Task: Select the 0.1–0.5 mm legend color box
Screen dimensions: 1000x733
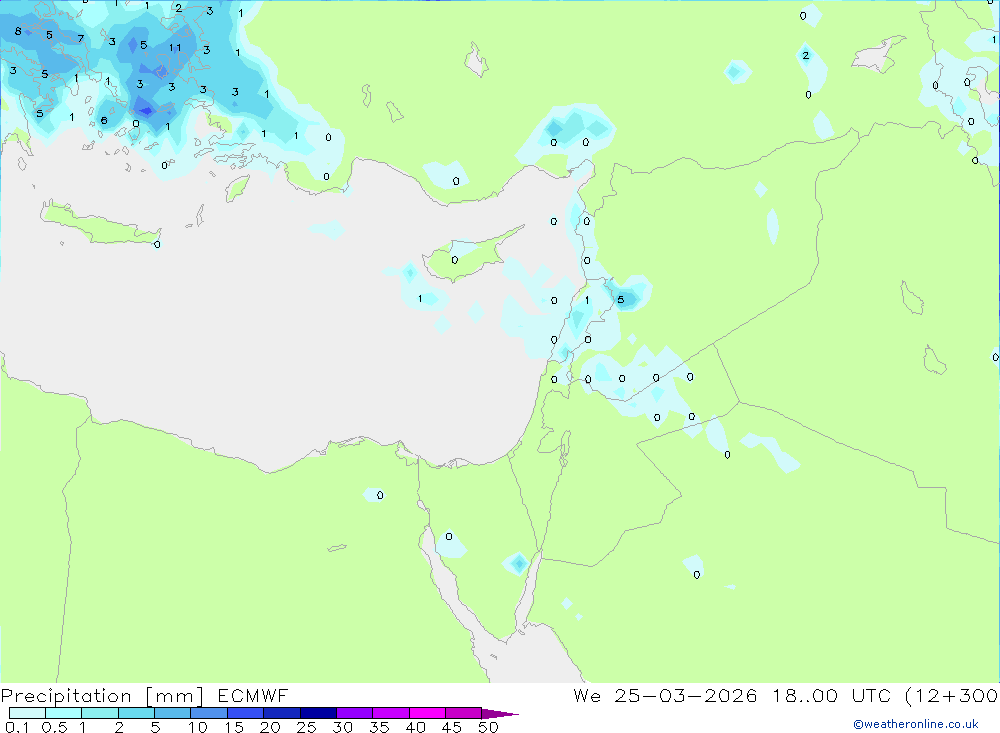Action: (27, 713)
